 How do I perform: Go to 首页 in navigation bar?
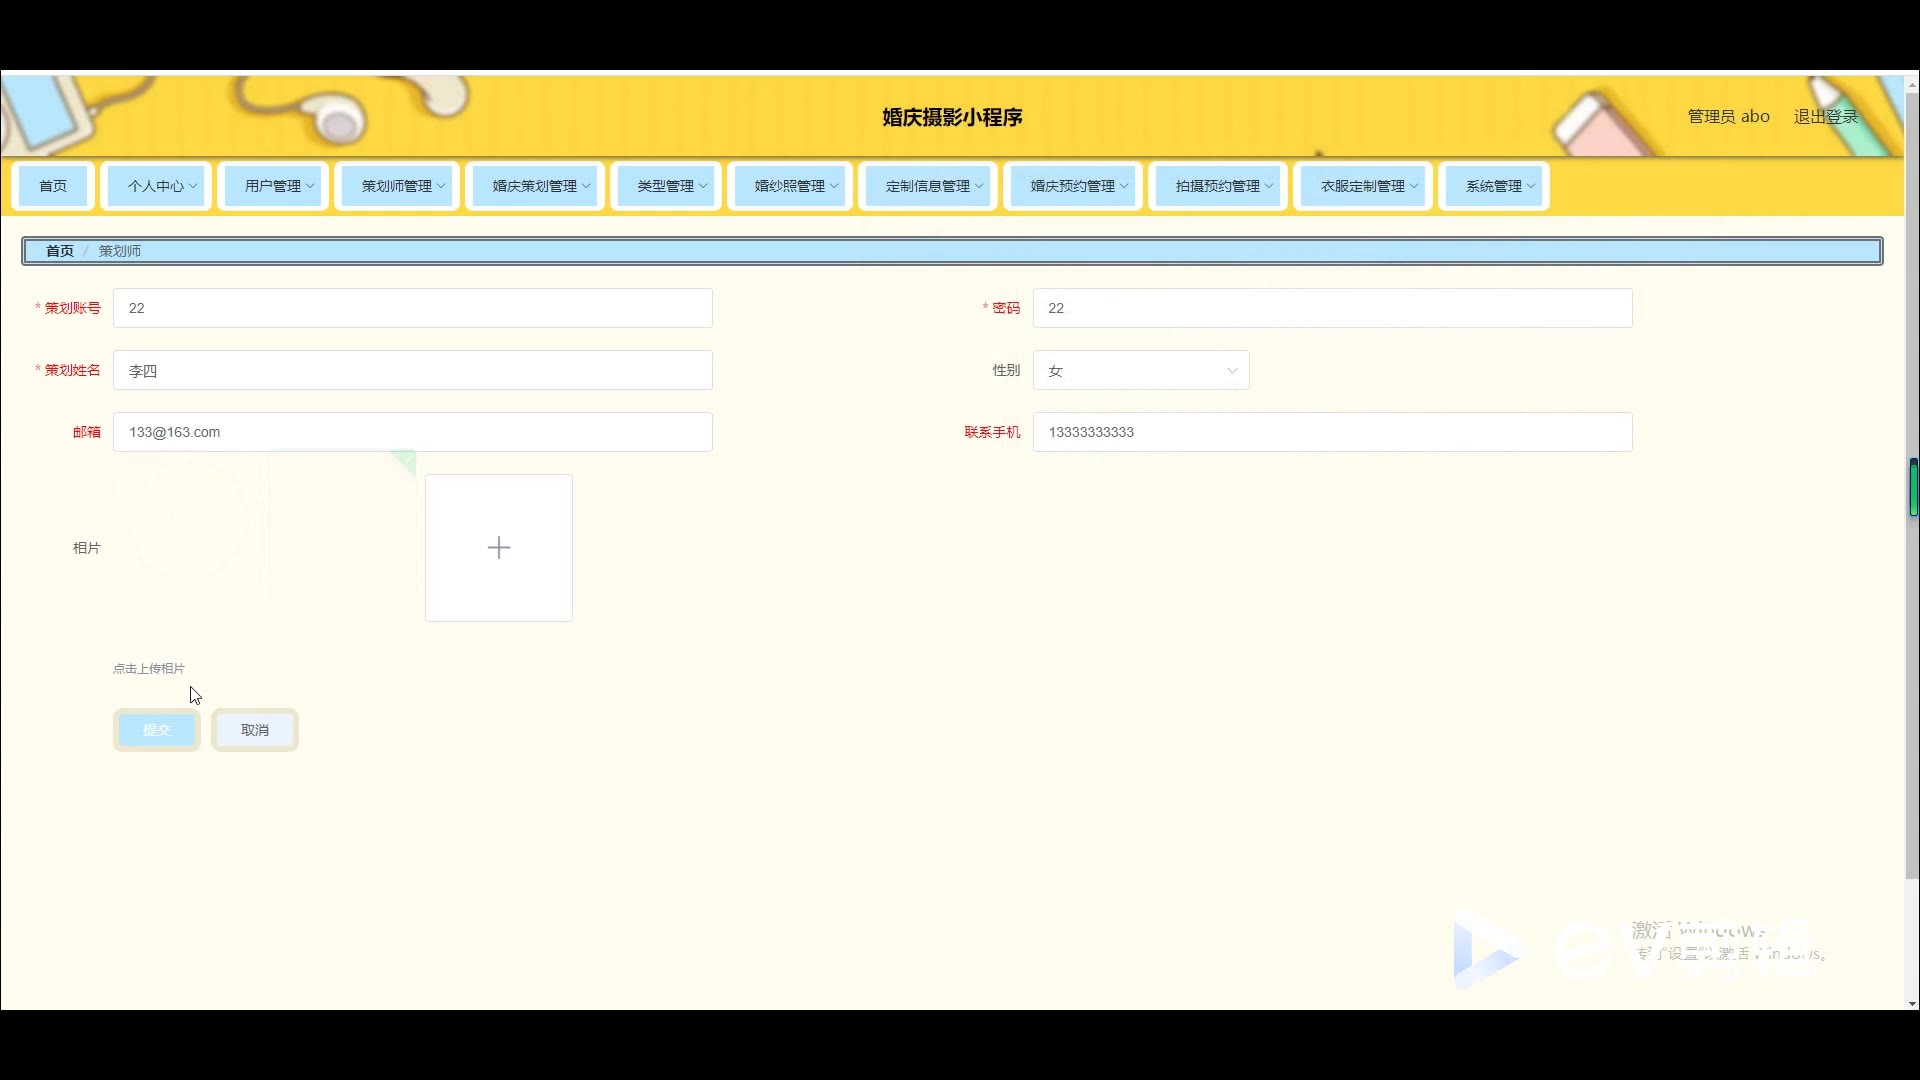point(53,186)
